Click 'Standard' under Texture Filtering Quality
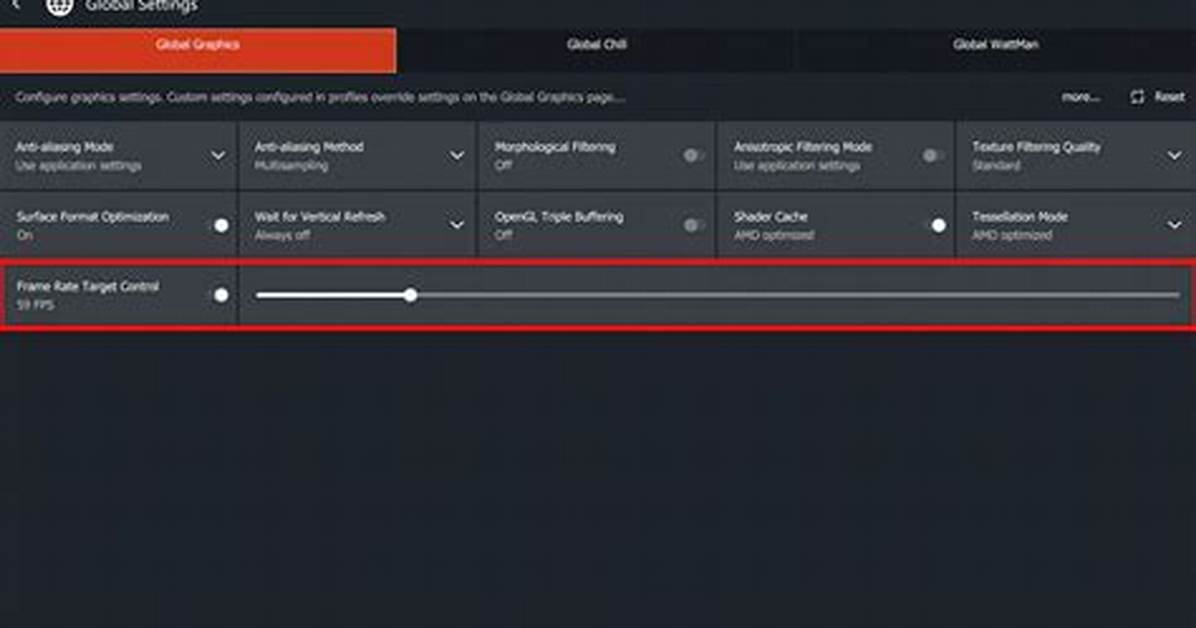Image resolution: width=1196 pixels, height=628 pixels. 996,166
